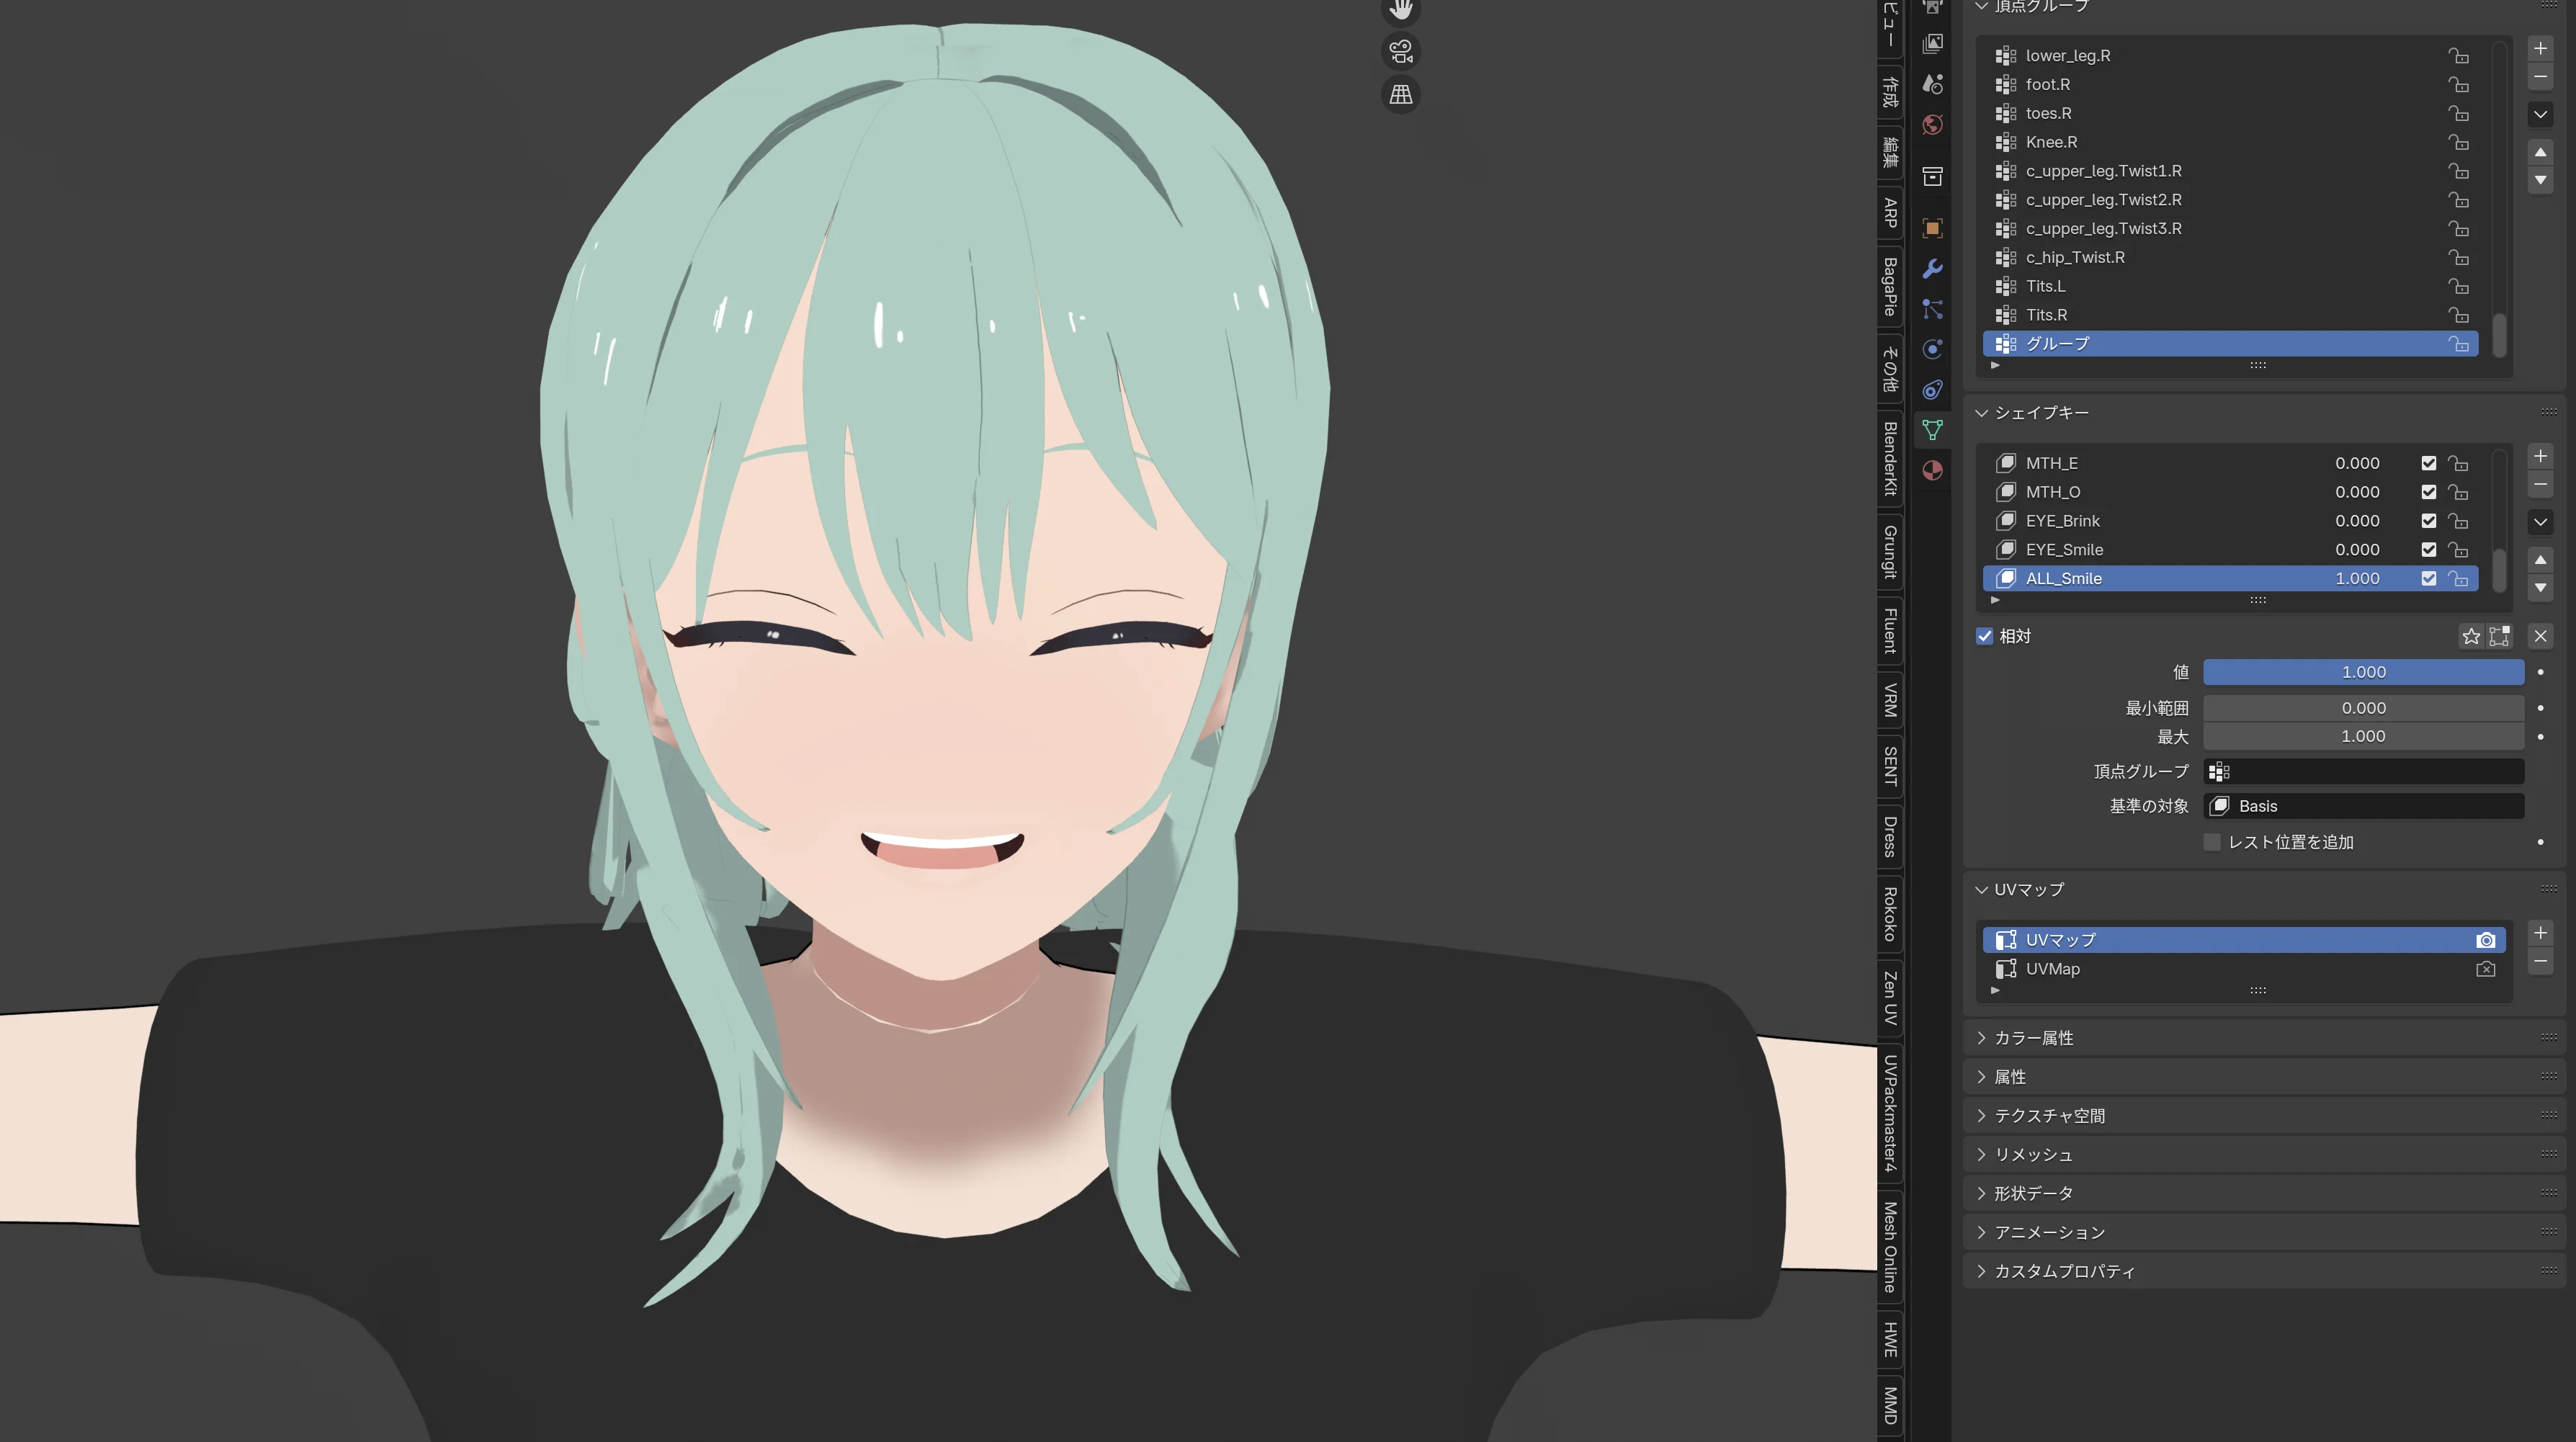Add a new shape key with plus
The width and height of the screenshot is (2576, 1442).
(x=2539, y=456)
